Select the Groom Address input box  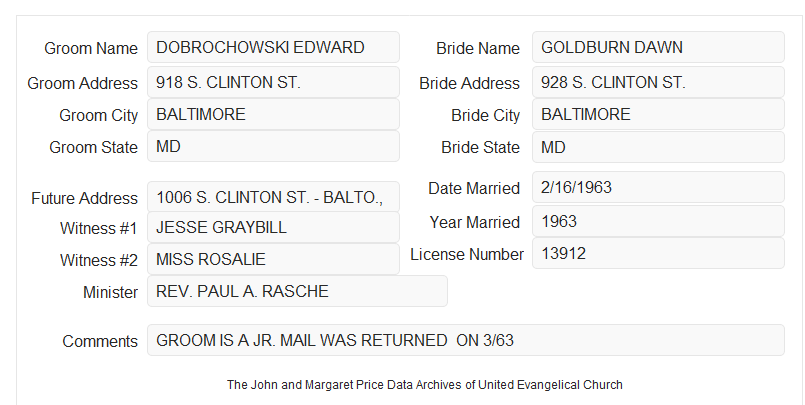(273, 82)
